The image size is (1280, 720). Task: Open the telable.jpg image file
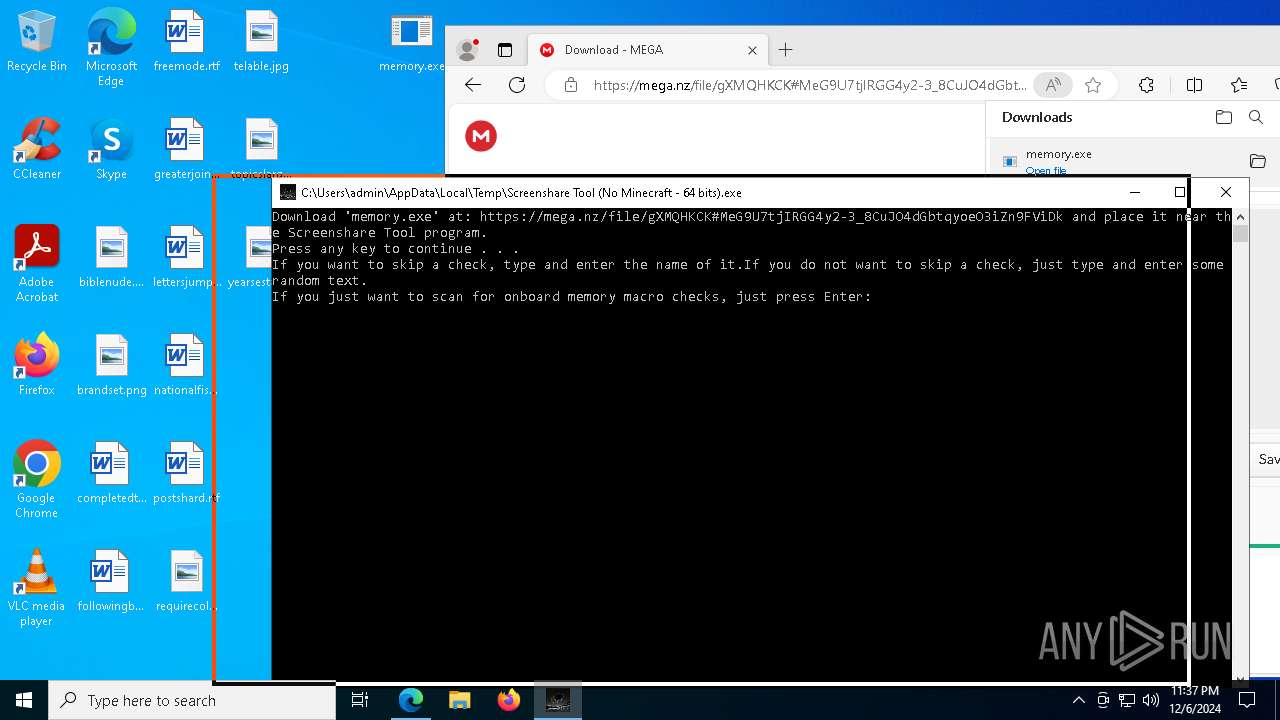coord(261,42)
